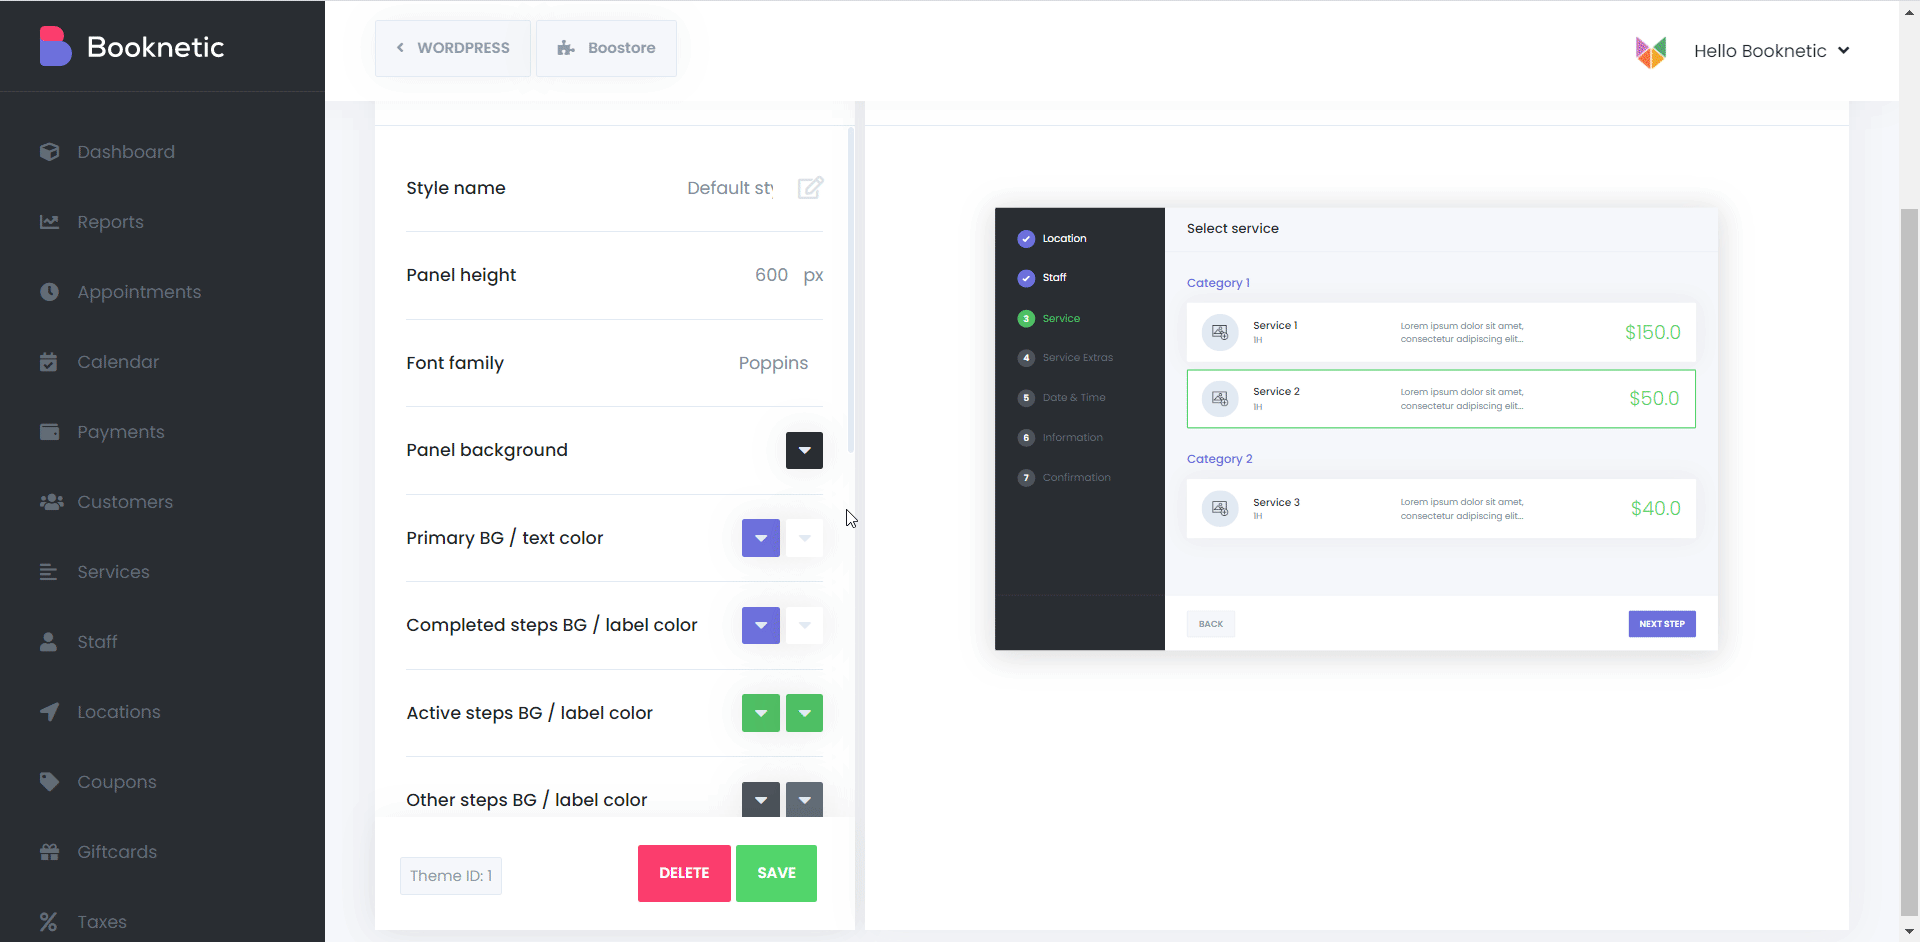The height and width of the screenshot is (942, 1920).
Task: Select the Service 2 card in preview
Action: (x=1441, y=399)
